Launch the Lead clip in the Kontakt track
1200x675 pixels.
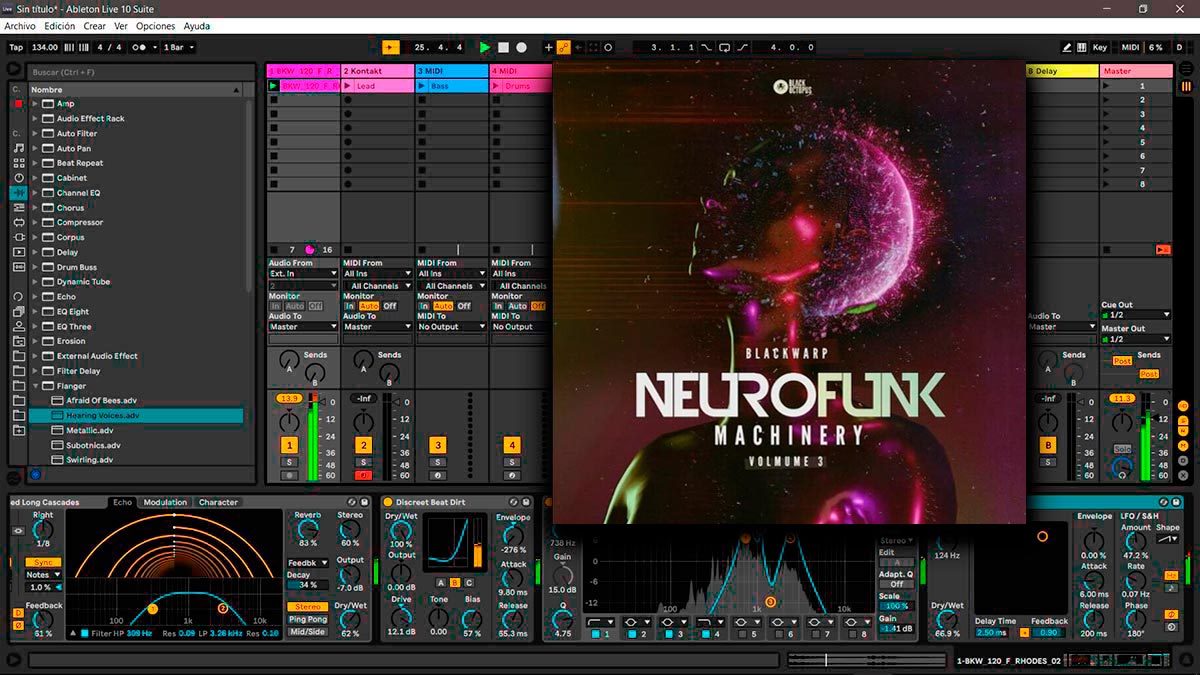[x=349, y=86]
